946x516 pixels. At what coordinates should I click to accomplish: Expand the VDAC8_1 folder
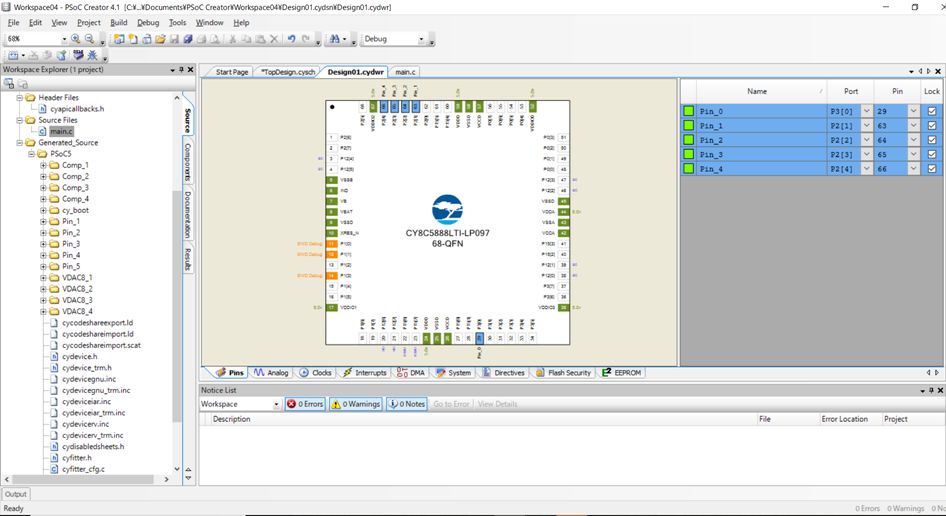43,278
